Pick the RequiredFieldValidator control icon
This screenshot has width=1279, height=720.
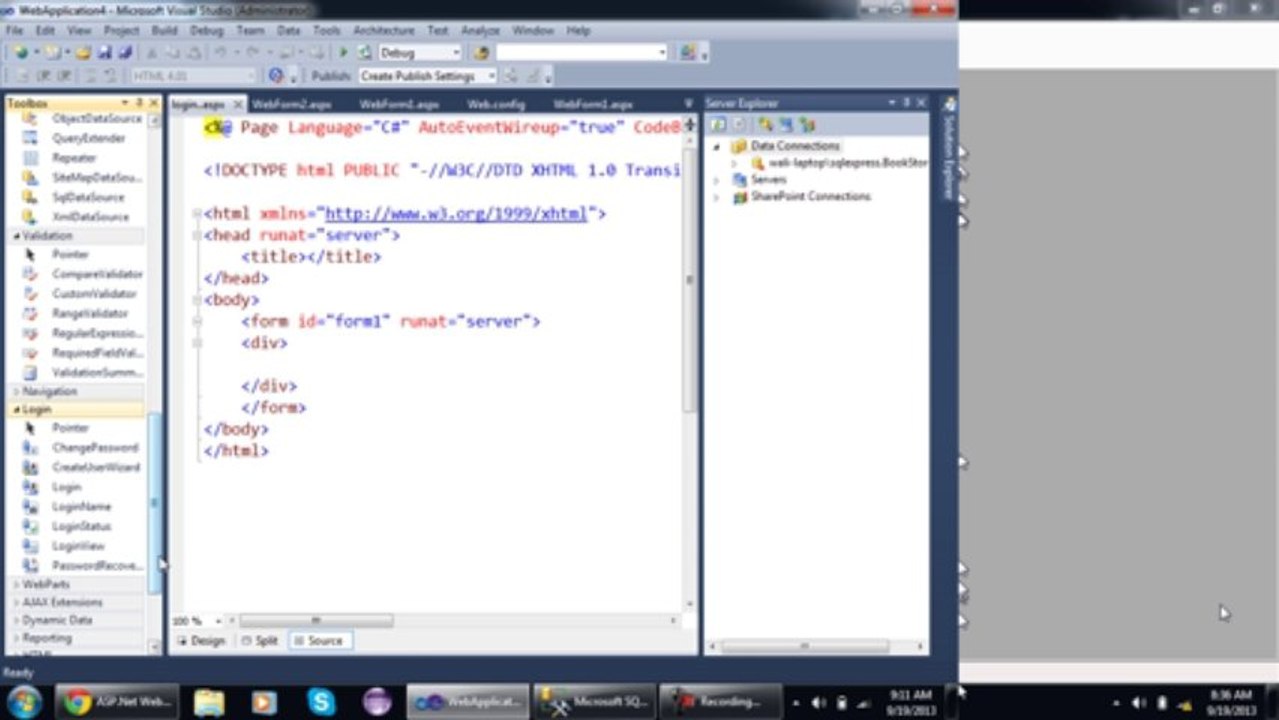coord(31,353)
